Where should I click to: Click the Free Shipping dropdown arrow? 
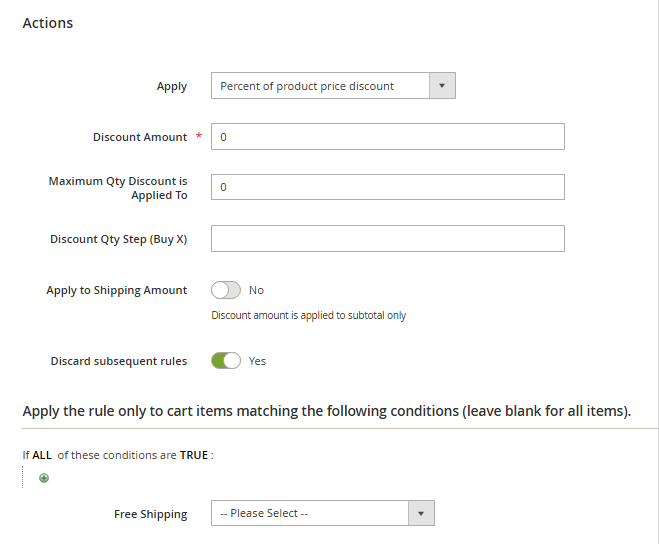click(421, 513)
